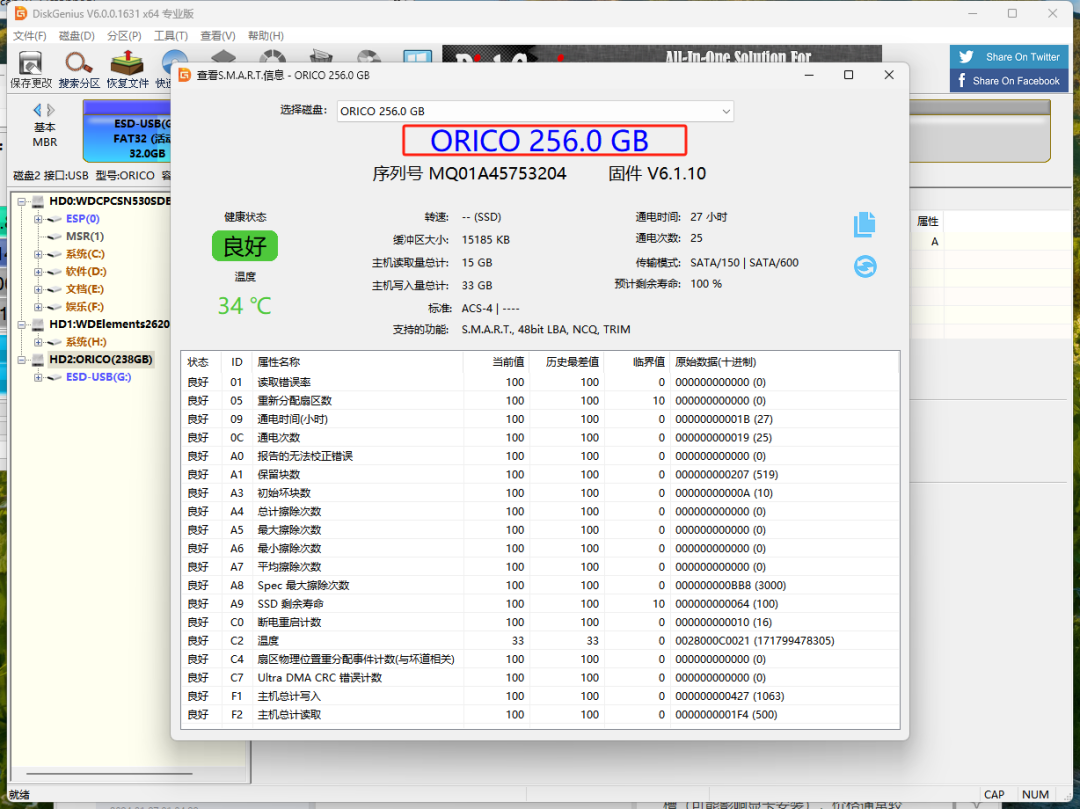Click the ESD-USB FAT32 partition bar
1080x809 pixels.
point(127,131)
